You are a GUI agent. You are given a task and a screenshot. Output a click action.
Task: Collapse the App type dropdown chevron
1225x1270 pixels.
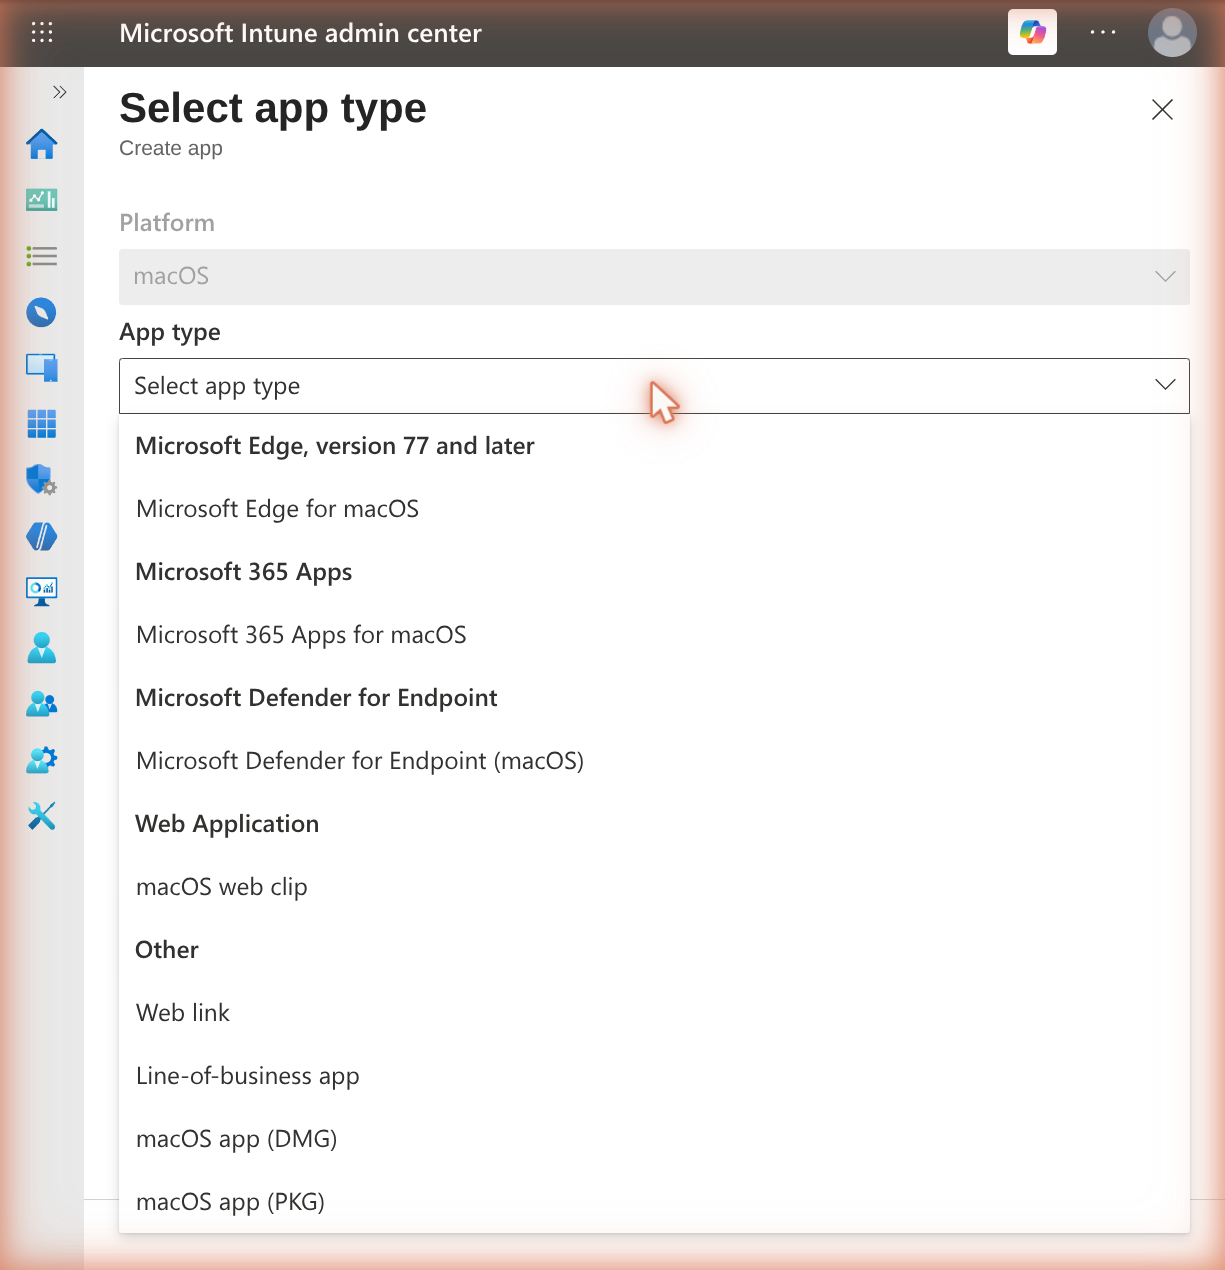tap(1165, 385)
